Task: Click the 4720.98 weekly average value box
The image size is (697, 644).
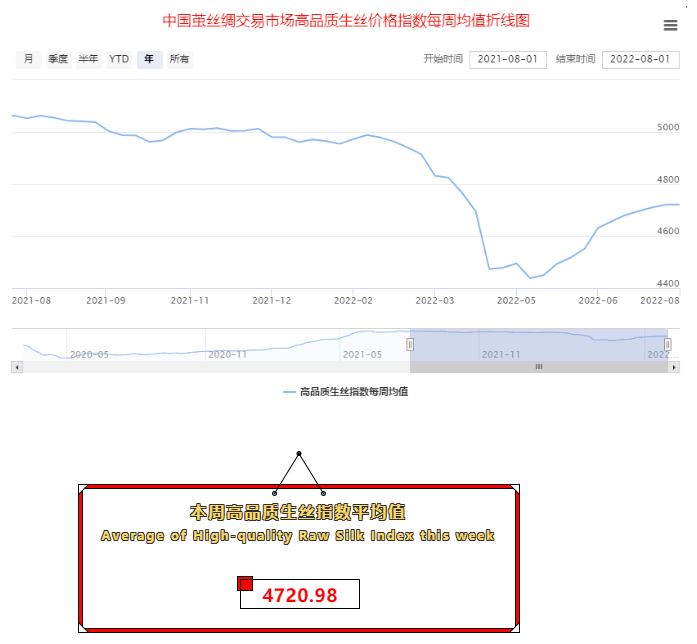Action: 300,595
